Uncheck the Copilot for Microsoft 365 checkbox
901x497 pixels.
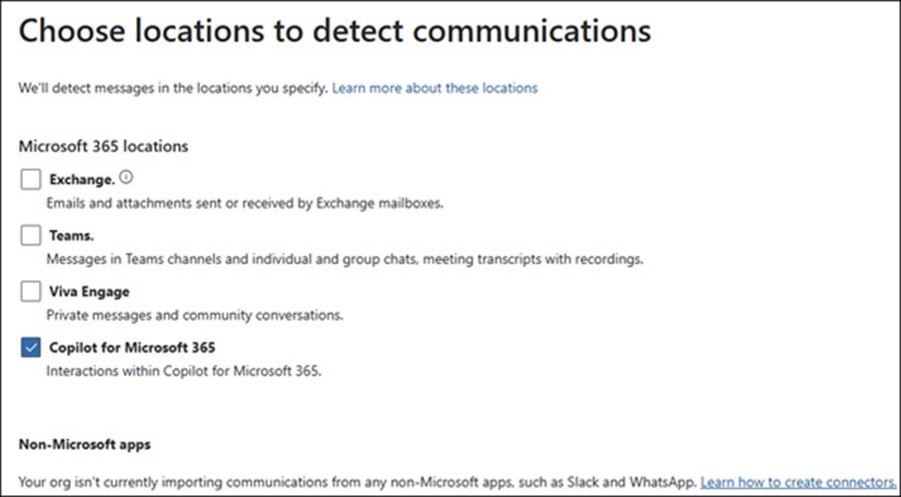30,348
